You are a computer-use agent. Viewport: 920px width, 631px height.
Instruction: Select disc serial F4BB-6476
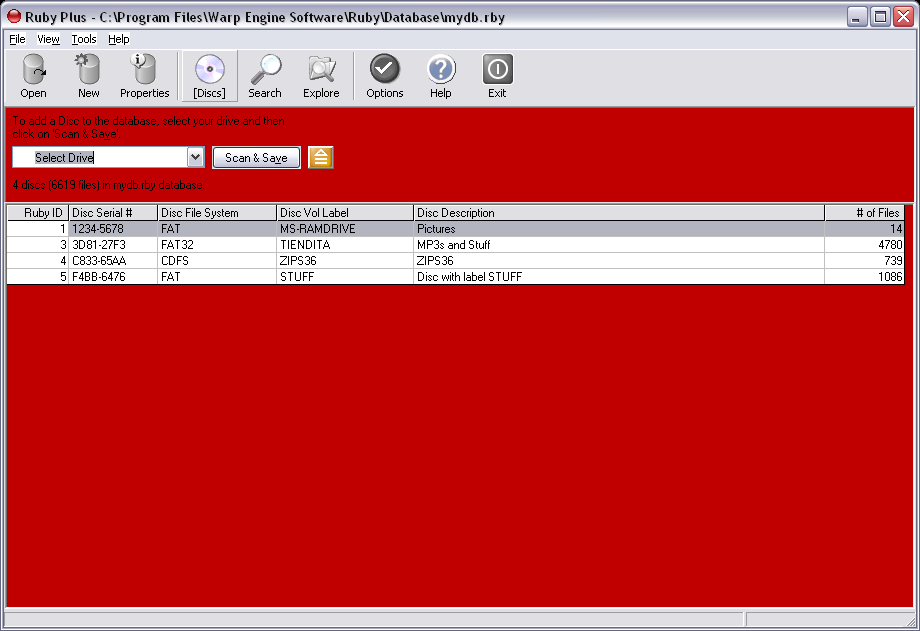[113, 276]
